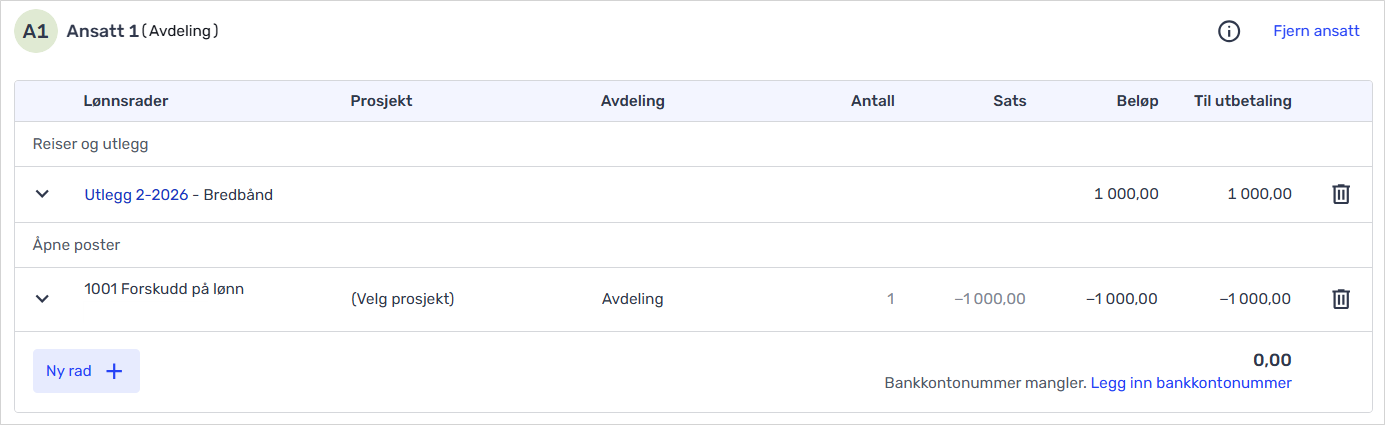Click the Ansatt 1 employee name

(x=102, y=31)
